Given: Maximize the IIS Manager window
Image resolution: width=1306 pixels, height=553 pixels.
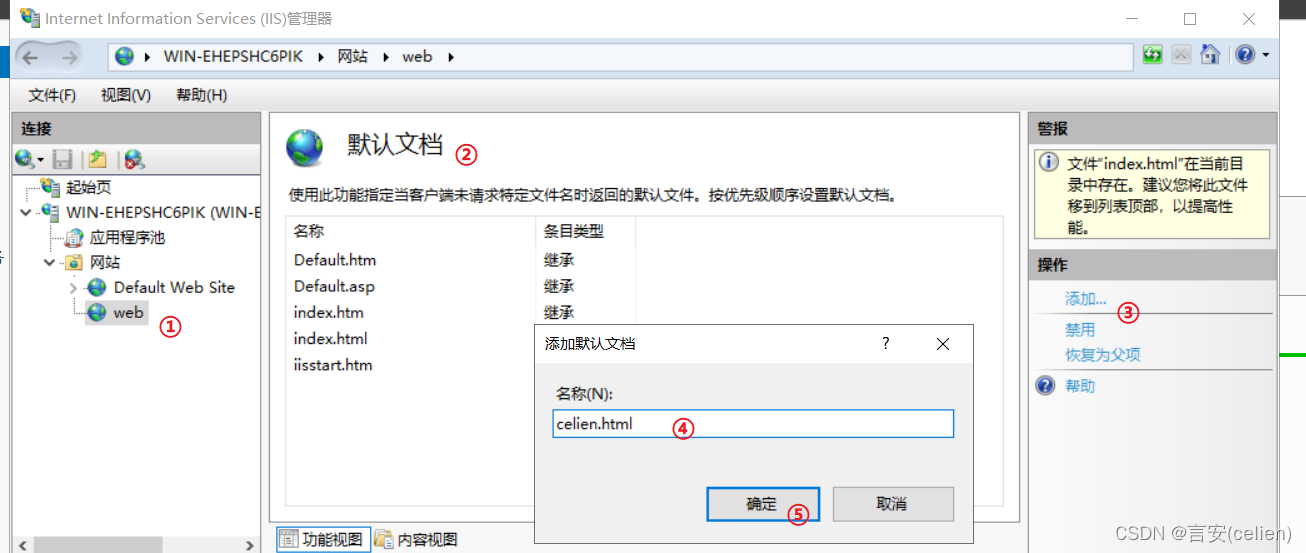Looking at the screenshot, I should (1190, 18).
